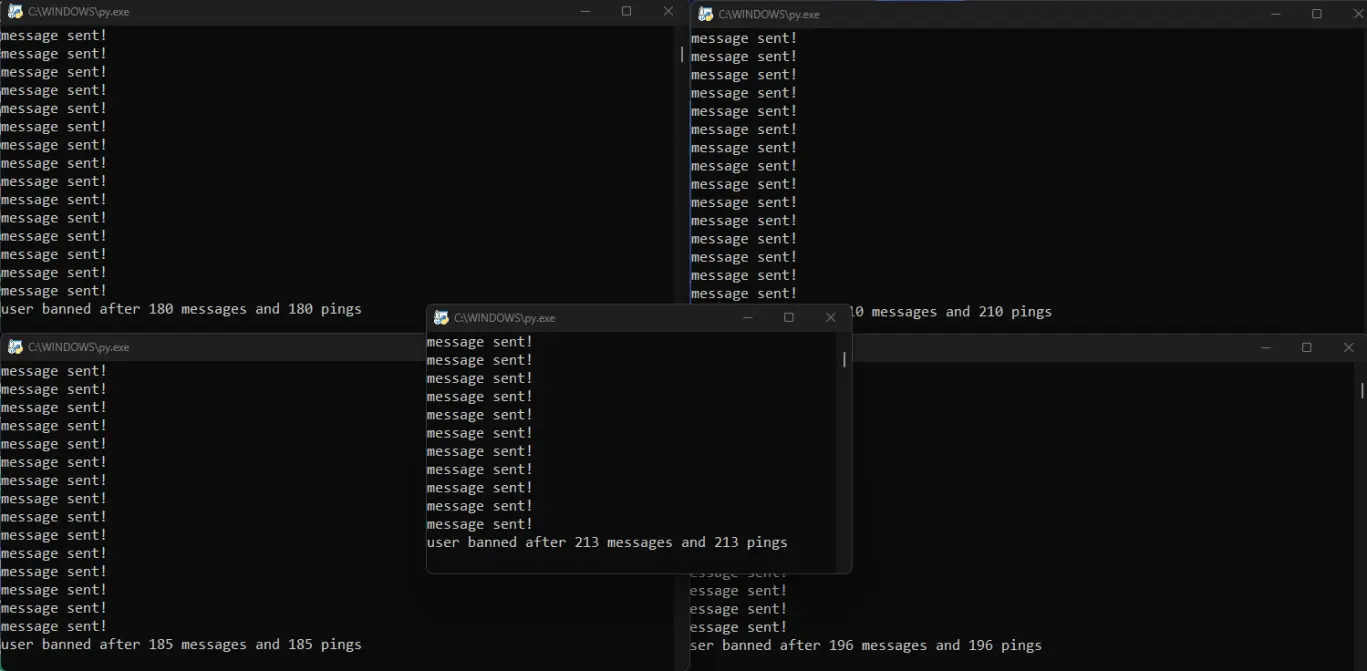Maximize the console showing 210 pings
This screenshot has height=671, width=1367.
(1317, 14)
